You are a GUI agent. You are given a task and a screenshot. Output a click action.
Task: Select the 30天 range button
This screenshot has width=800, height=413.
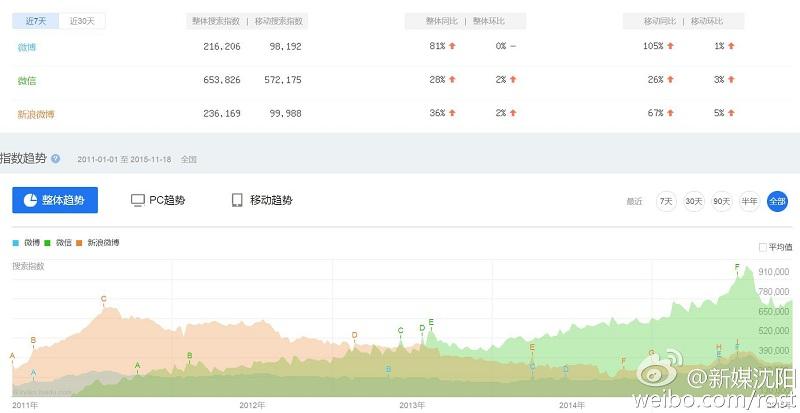[x=694, y=201]
